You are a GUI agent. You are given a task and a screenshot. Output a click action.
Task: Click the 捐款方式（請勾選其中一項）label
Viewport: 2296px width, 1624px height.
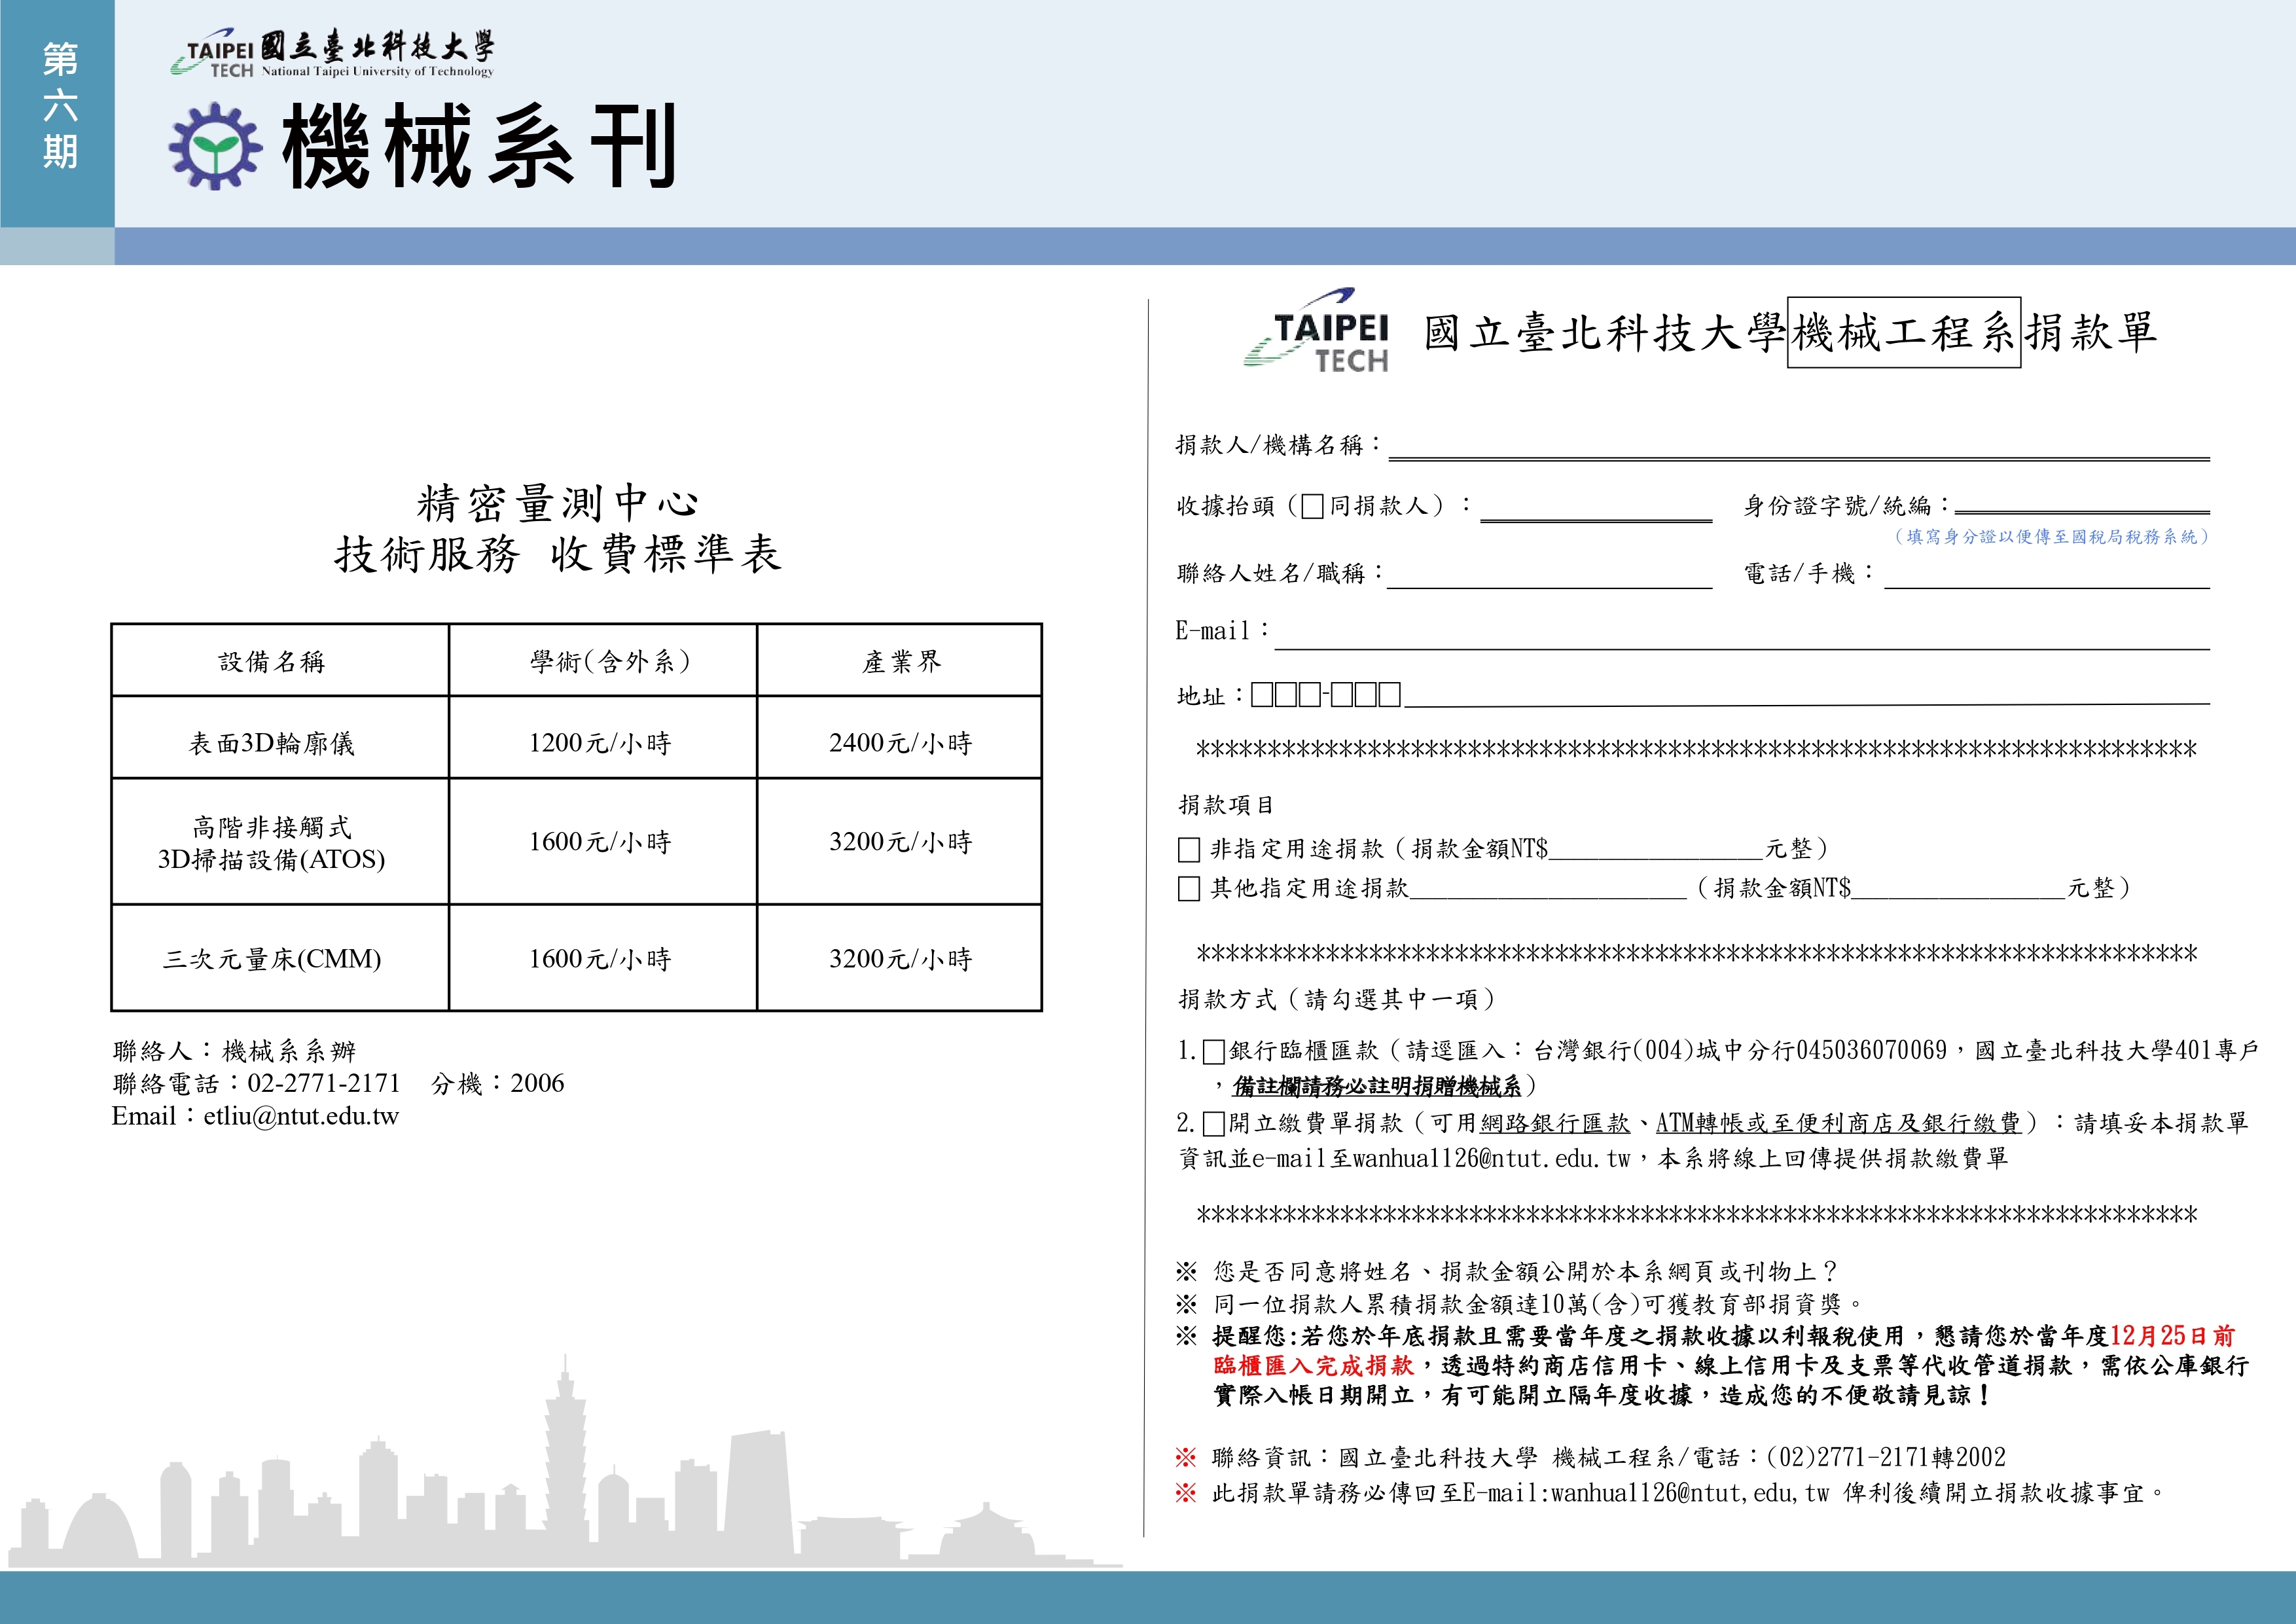(1338, 999)
